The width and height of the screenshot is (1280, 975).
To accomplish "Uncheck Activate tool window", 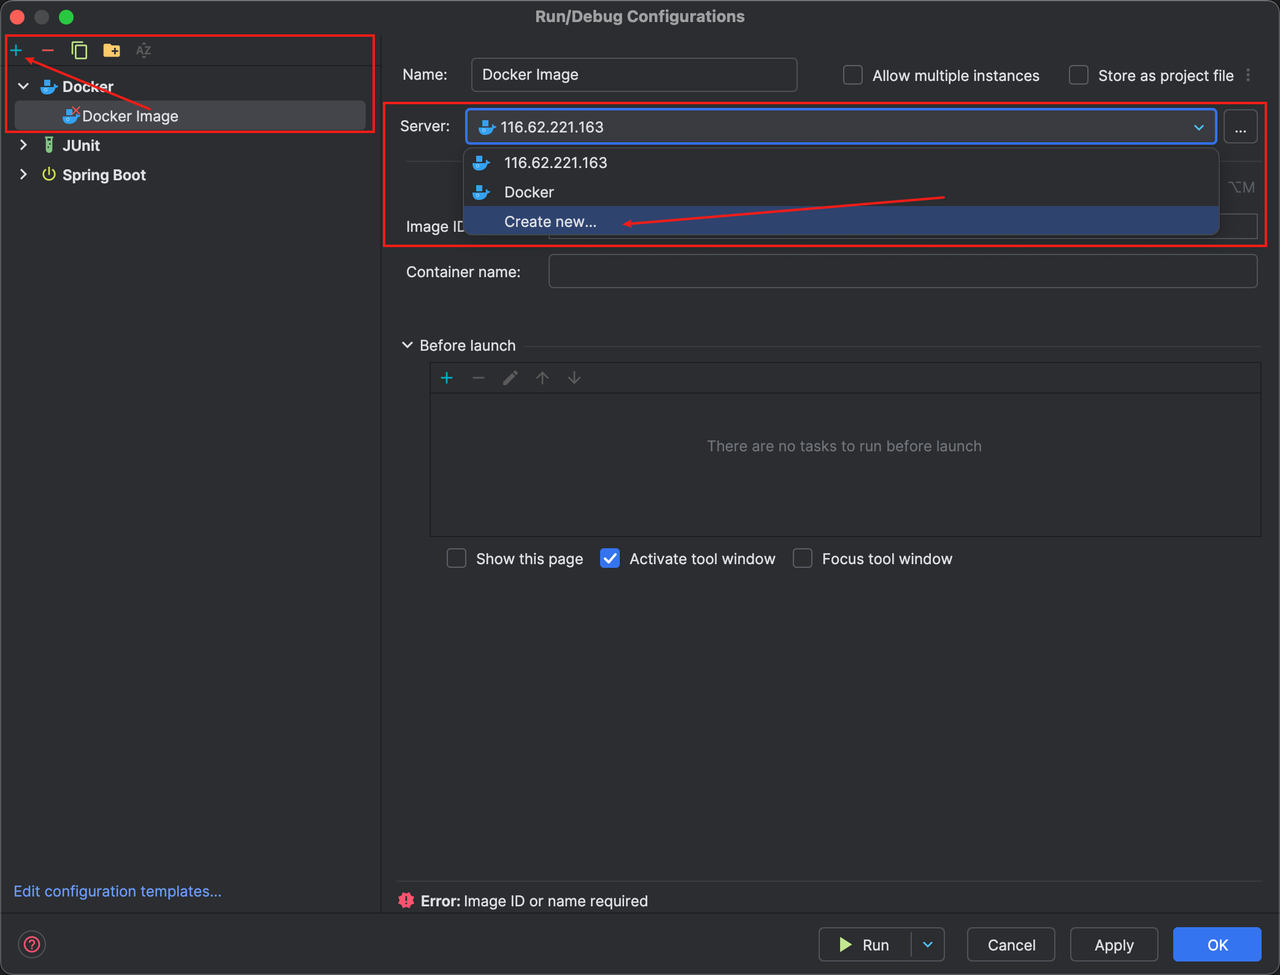I will 610,558.
